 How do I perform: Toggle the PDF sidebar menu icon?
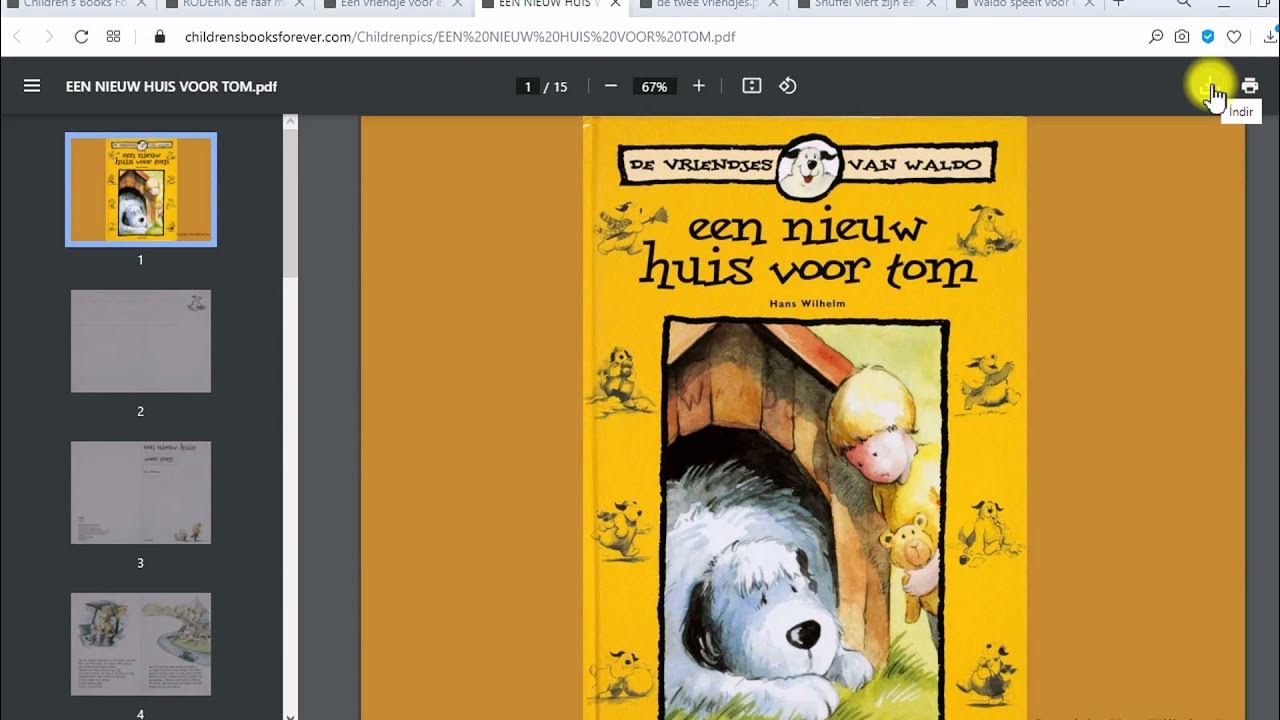(x=32, y=86)
